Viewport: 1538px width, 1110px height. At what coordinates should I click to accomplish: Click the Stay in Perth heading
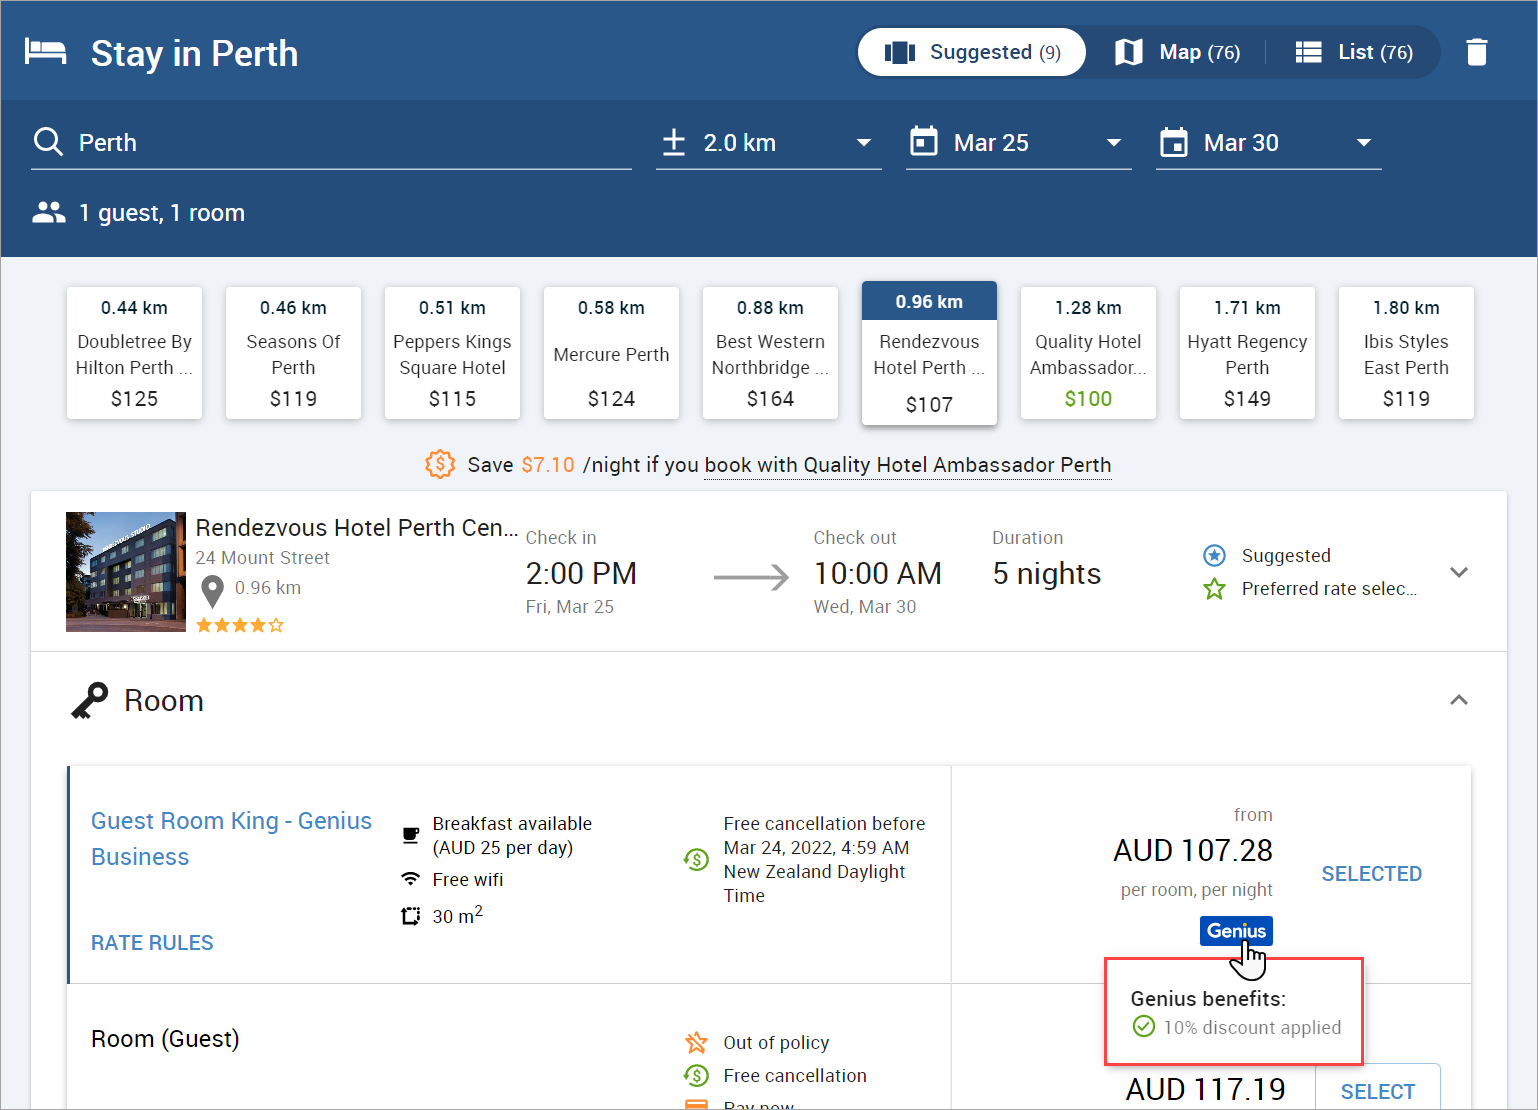point(194,53)
